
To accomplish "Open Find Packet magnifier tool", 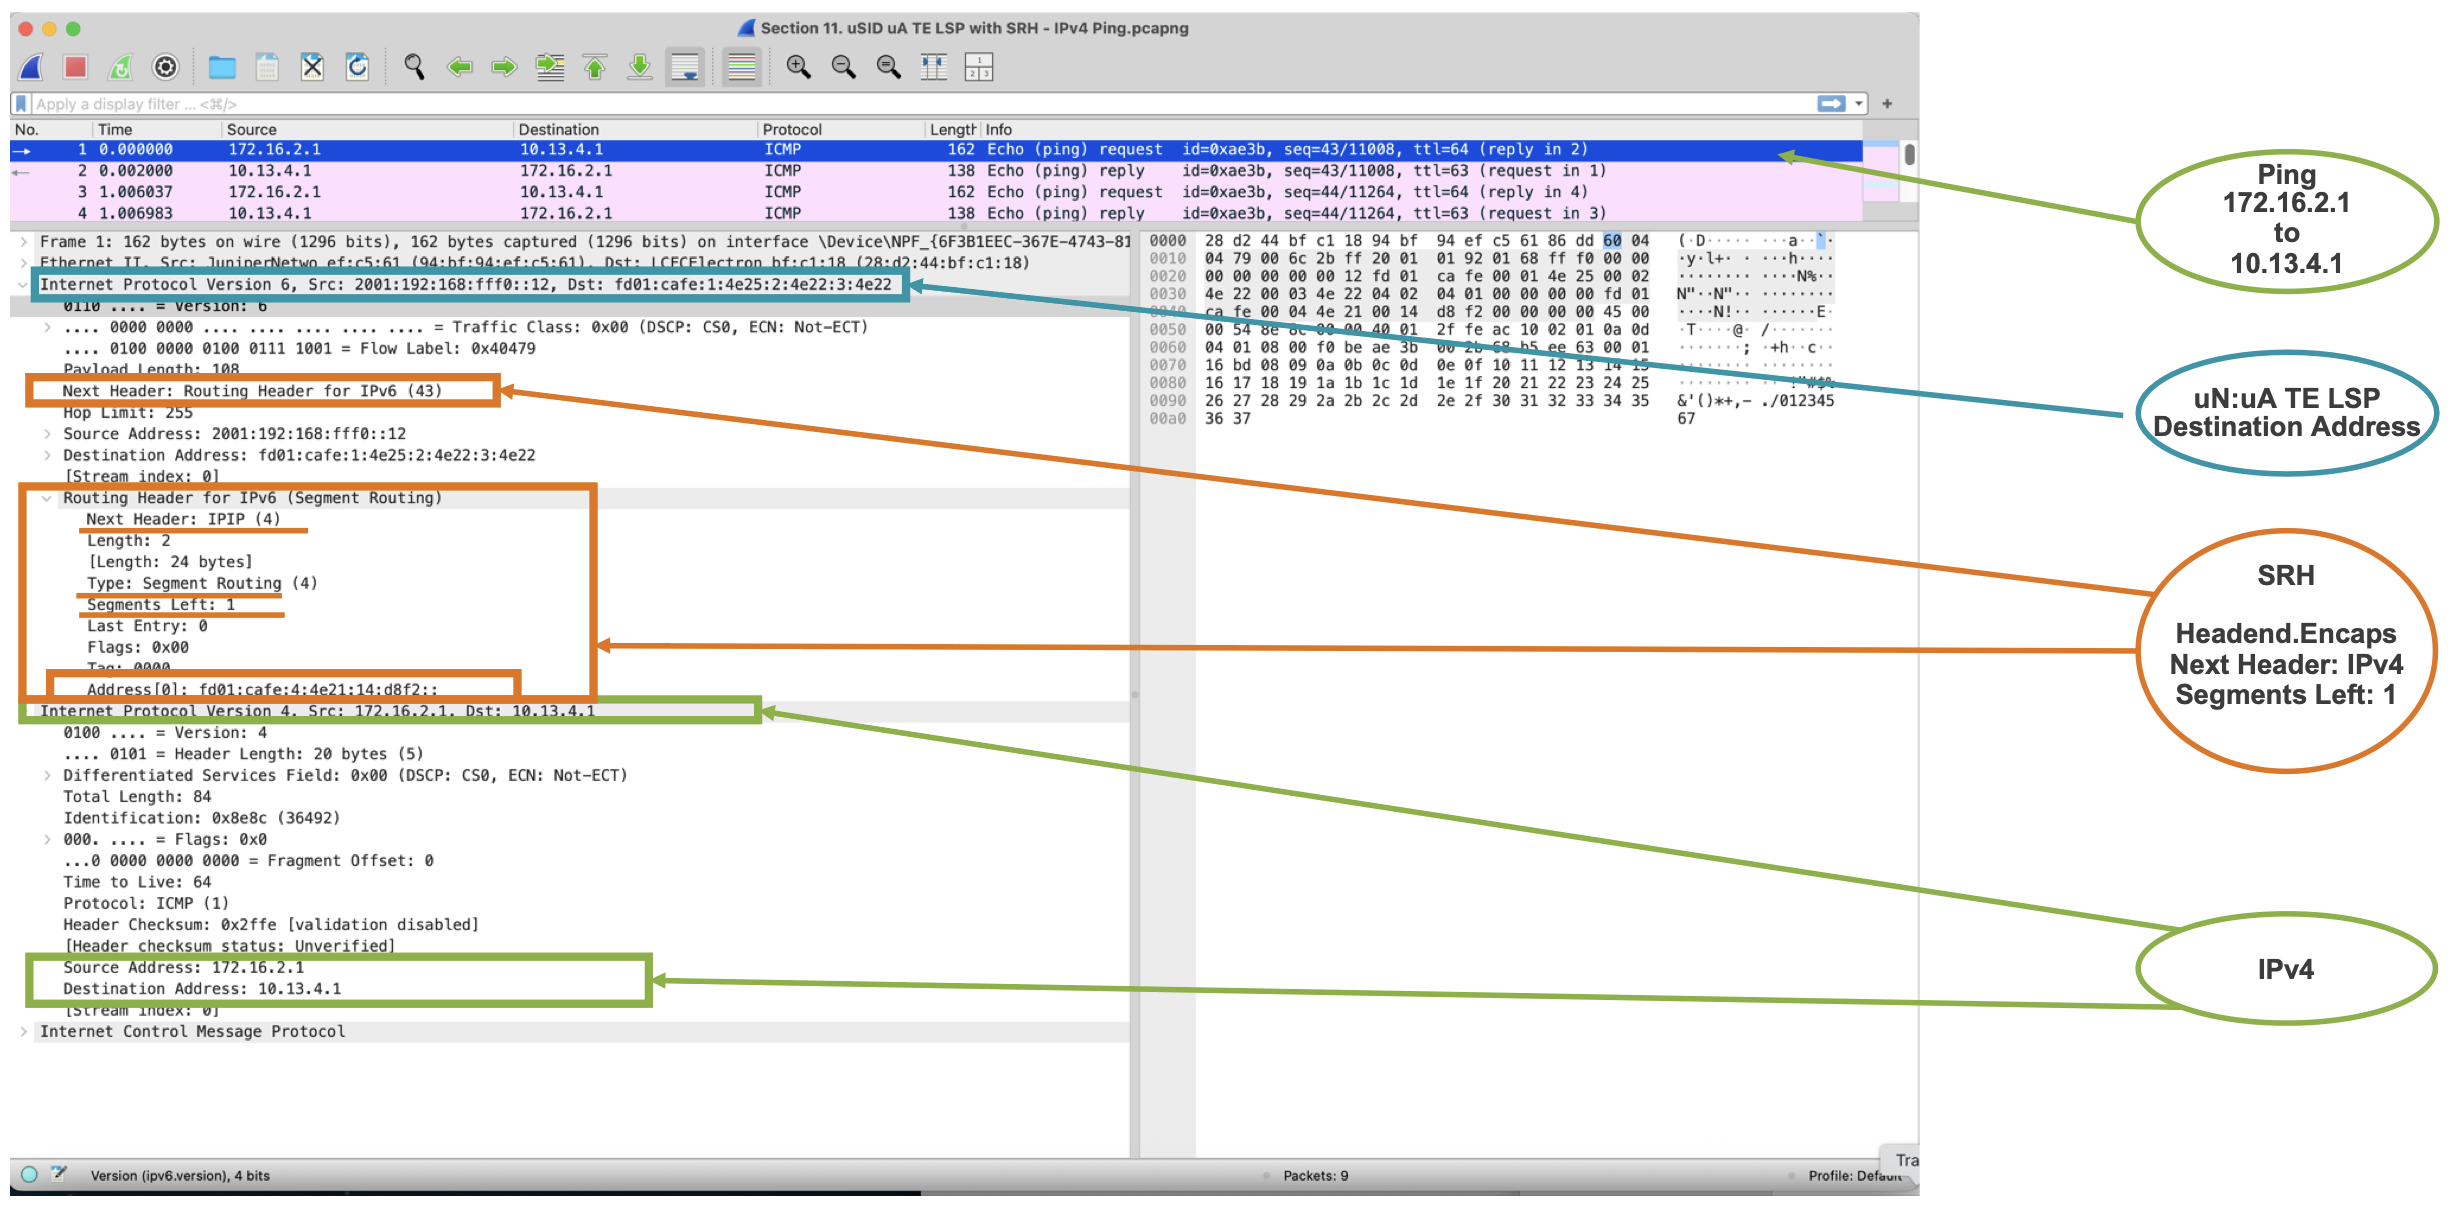I will [x=414, y=67].
